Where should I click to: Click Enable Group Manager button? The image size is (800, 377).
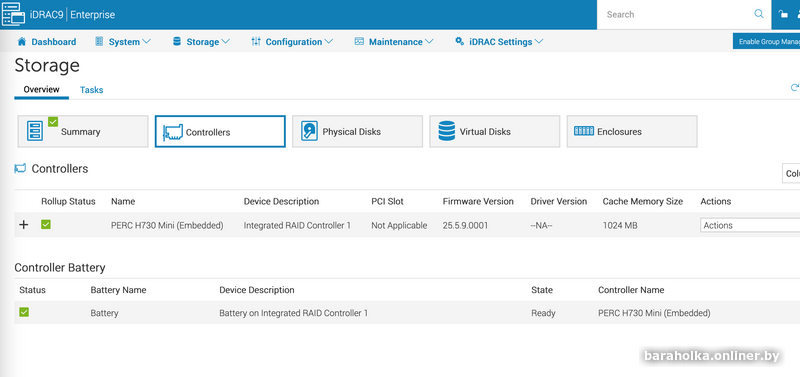click(x=766, y=41)
